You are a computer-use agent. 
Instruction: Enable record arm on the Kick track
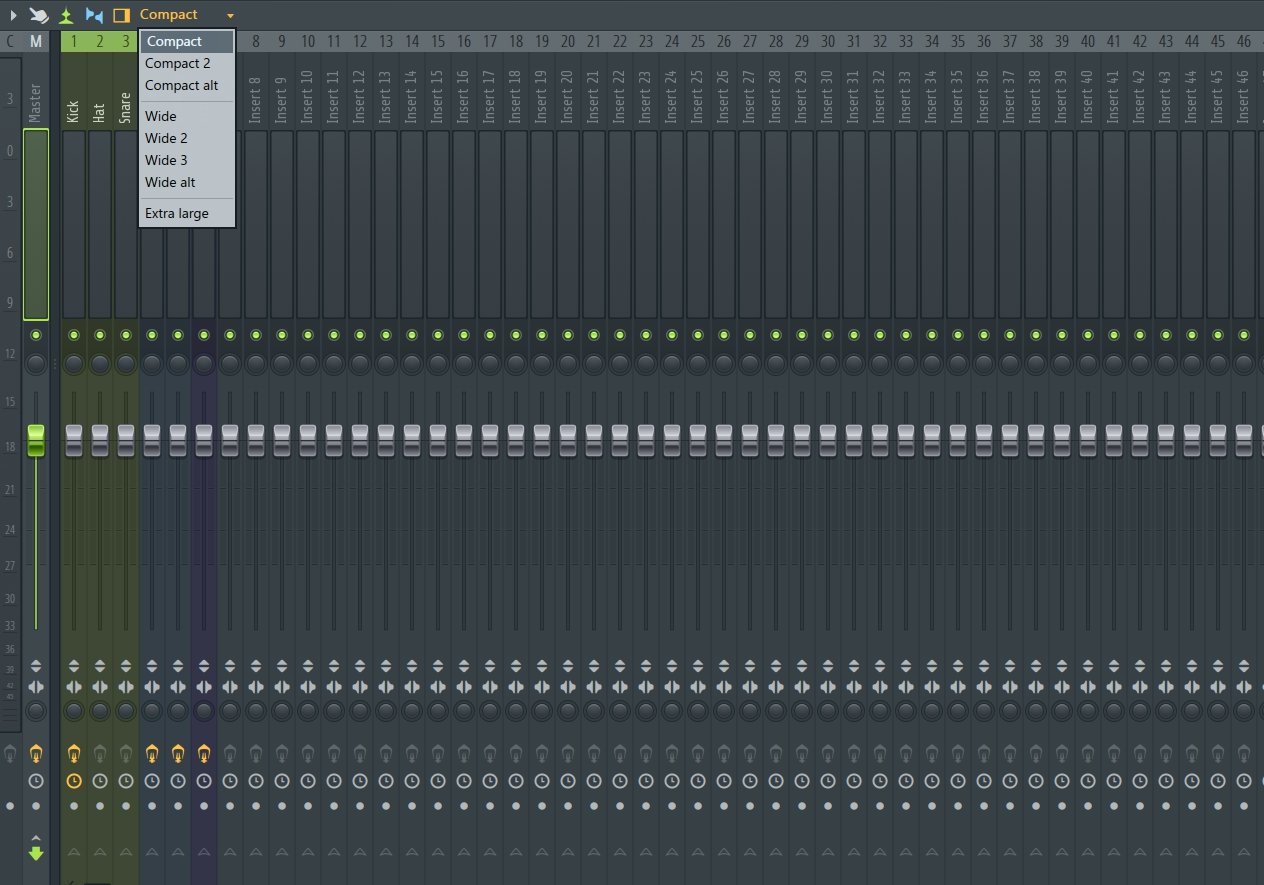tap(74, 805)
